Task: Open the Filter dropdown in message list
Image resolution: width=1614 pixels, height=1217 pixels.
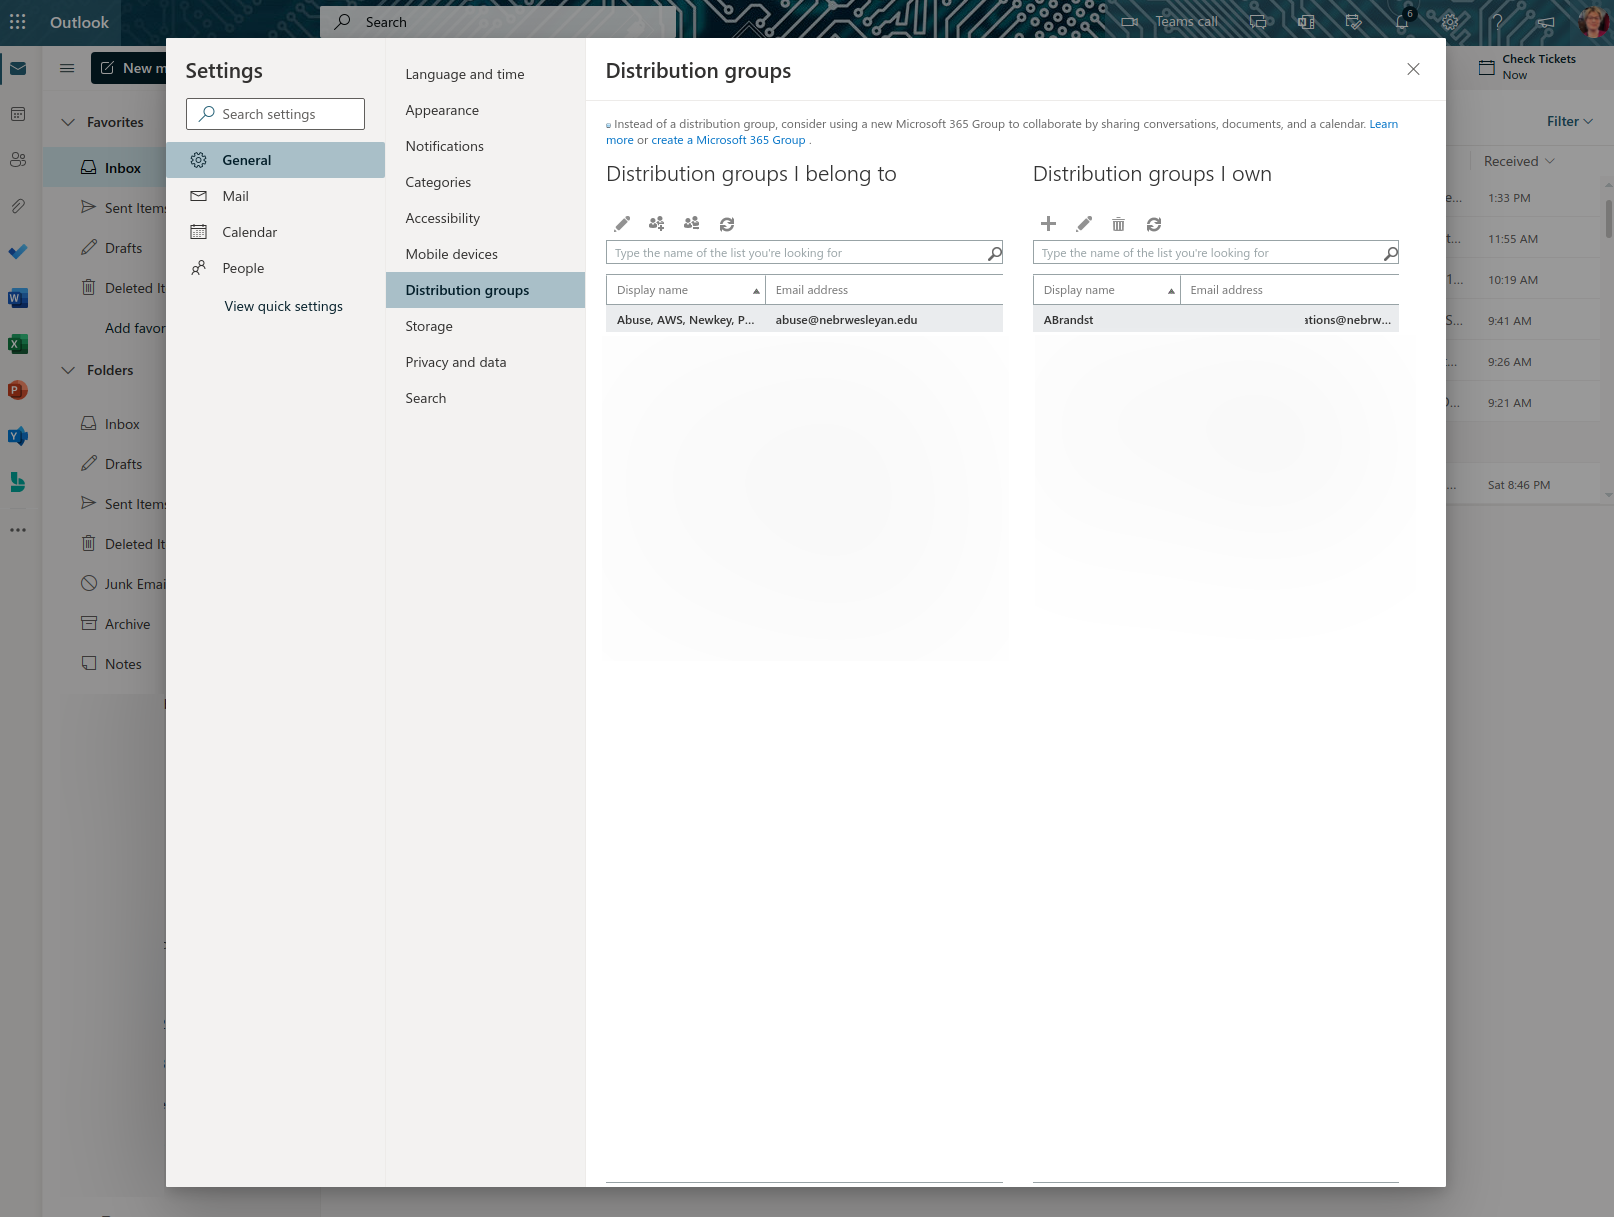Action: click(x=1569, y=121)
